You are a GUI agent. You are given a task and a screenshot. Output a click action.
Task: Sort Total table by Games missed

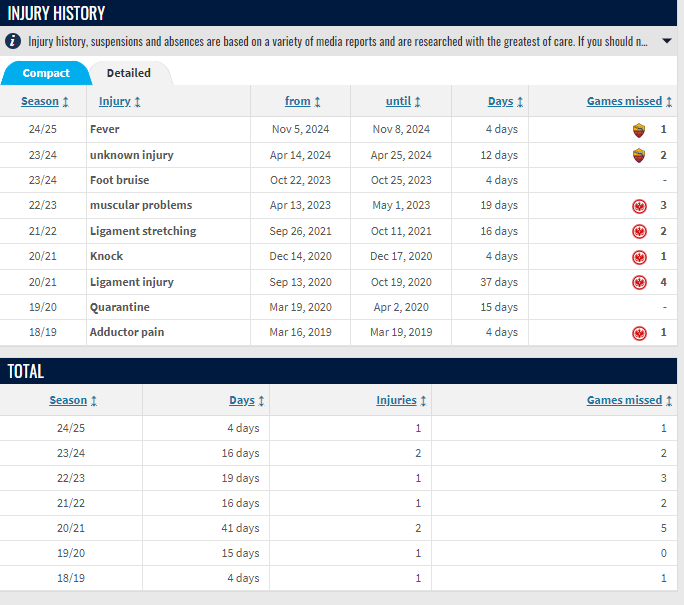pos(624,400)
